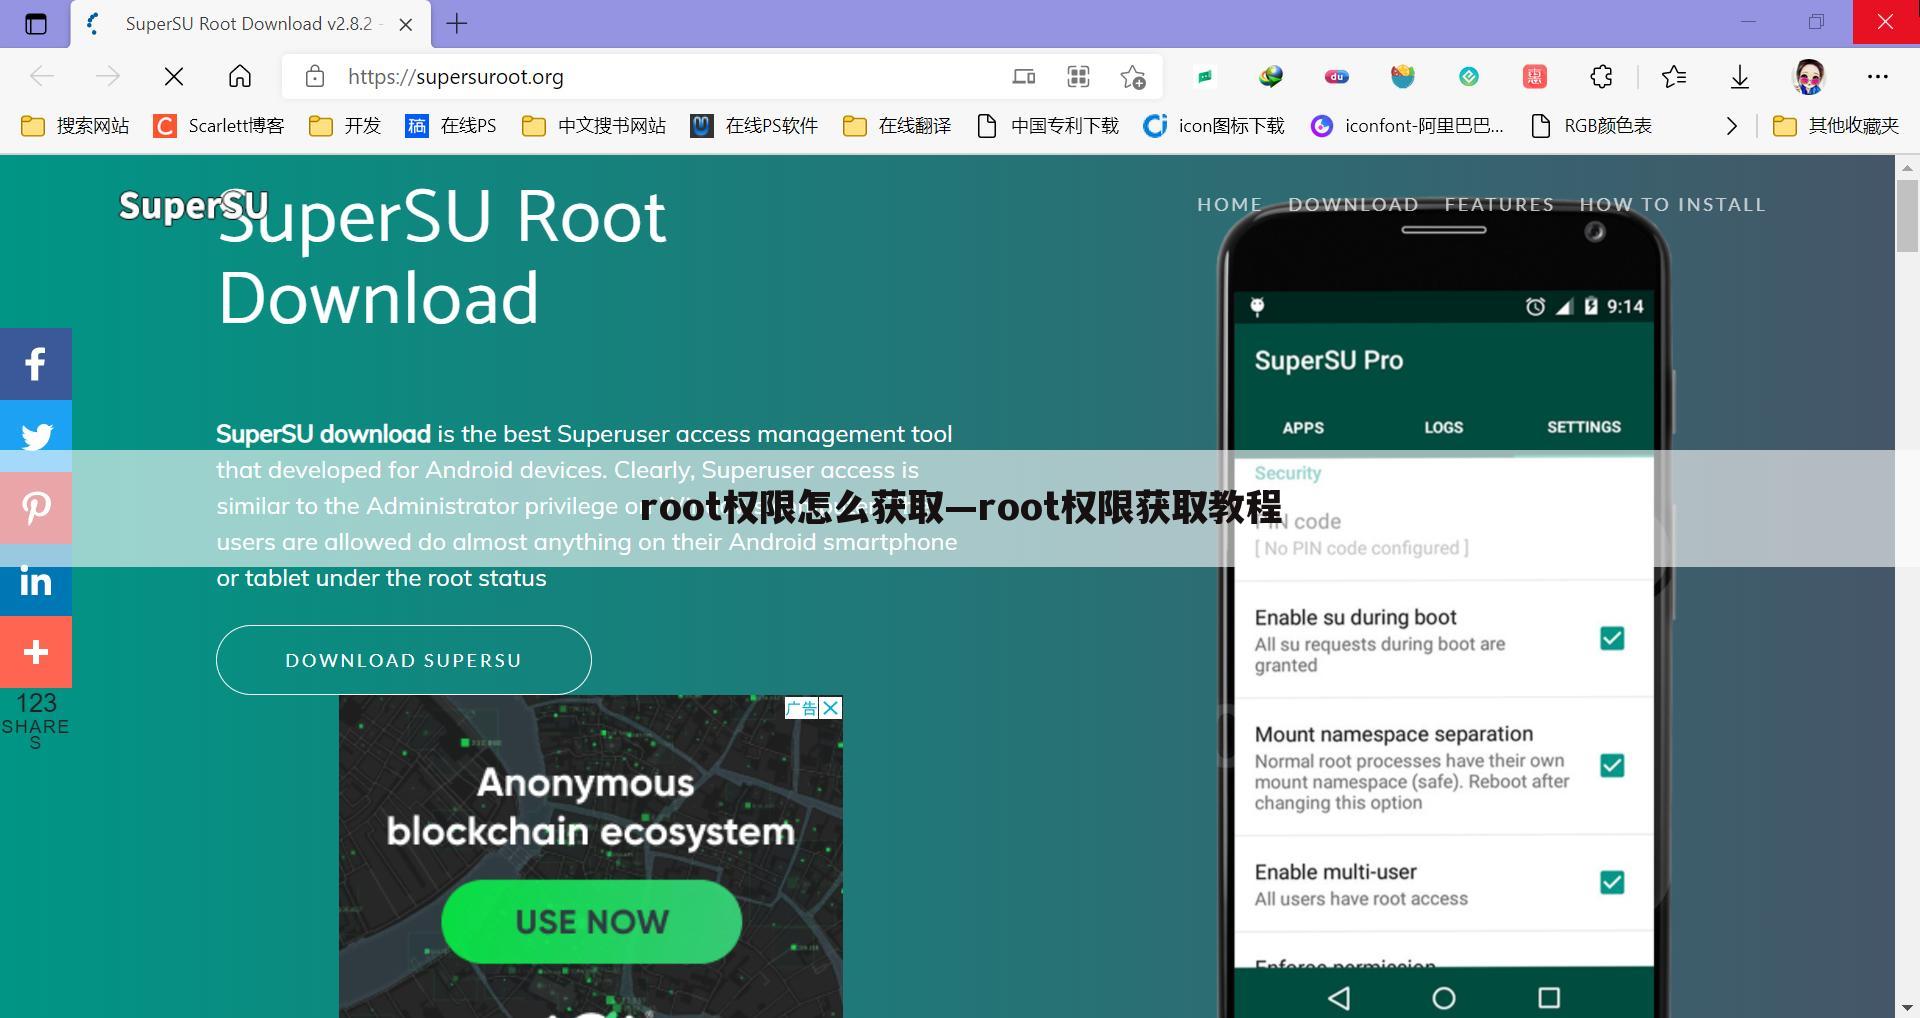Select the LOGS tab in SuperSU Pro
Screen dimensions: 1920x1018
1444,427
